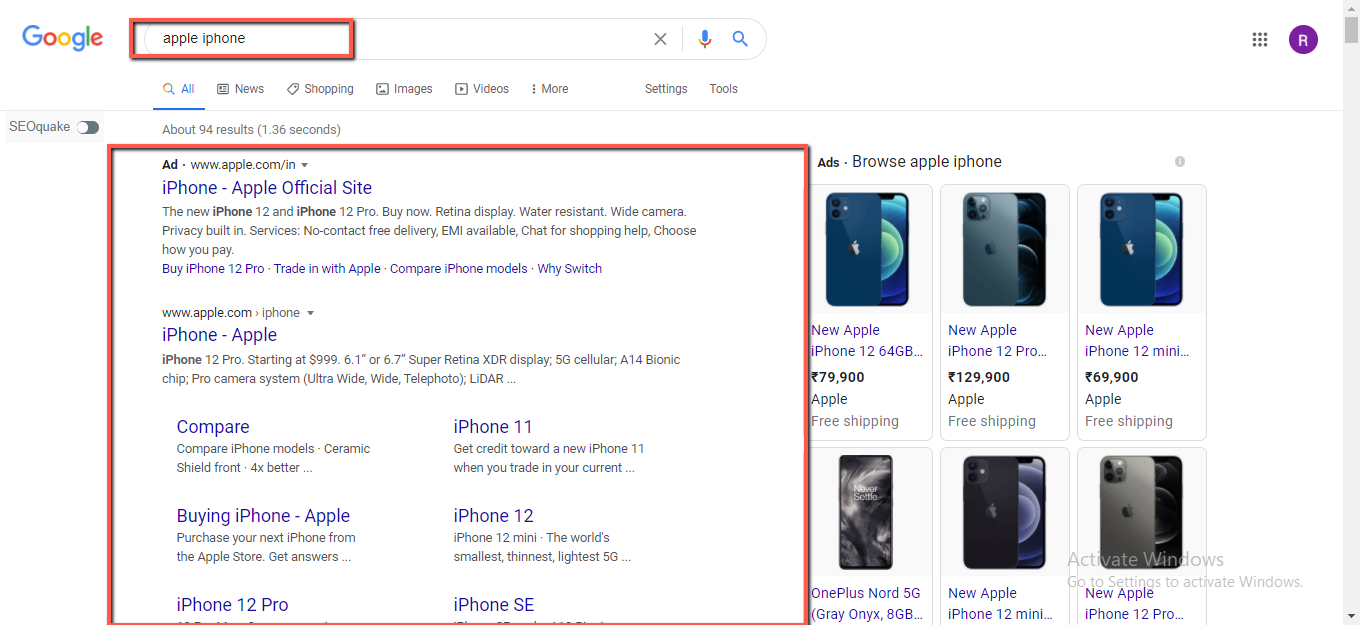The height and width of the screenshot is (625, 1360).
Task: Open search Tools
Action: click(724, 89)
